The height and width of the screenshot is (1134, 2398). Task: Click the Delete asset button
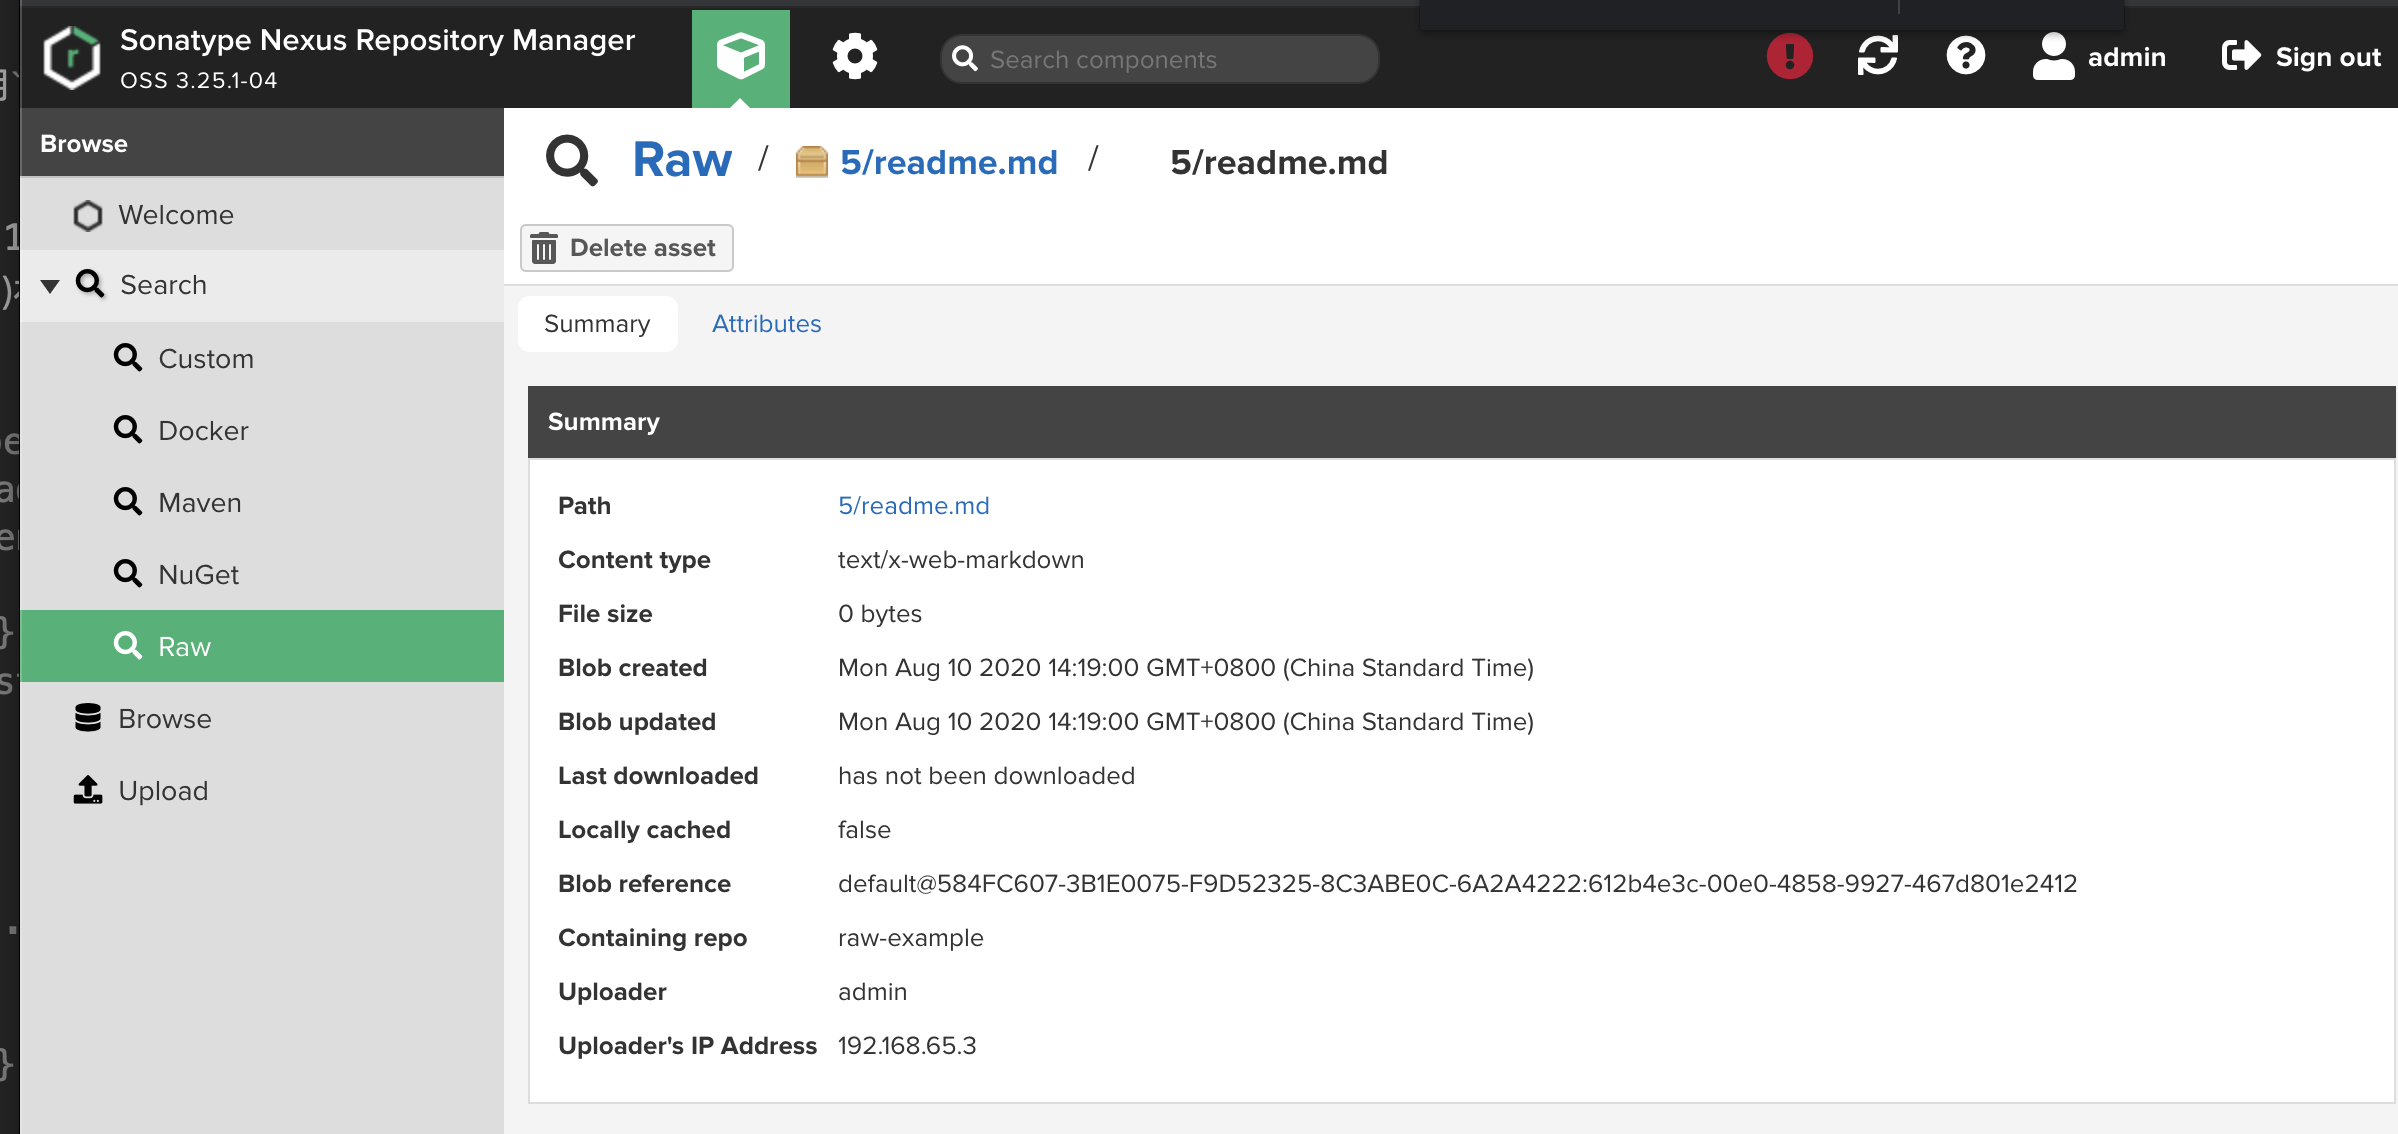[627, 248]
